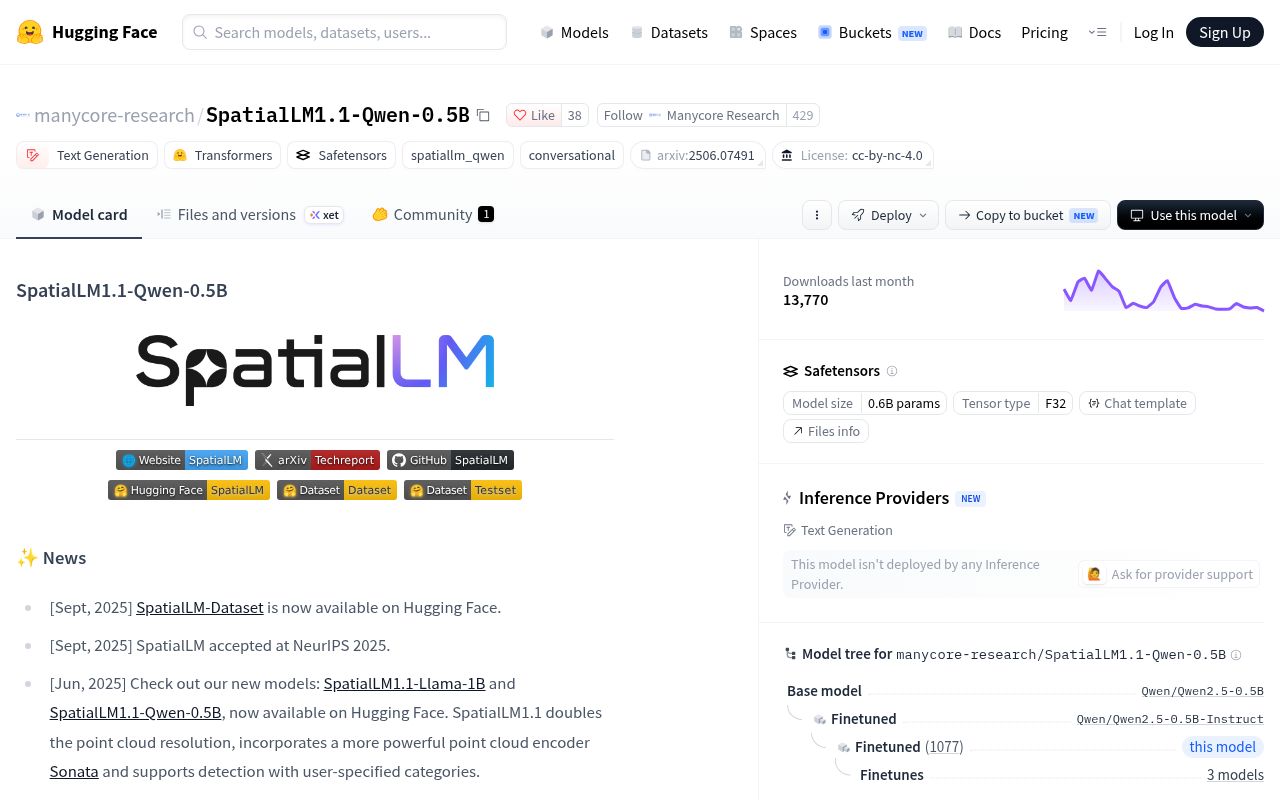Go to Datasets in the navigation

669,32
